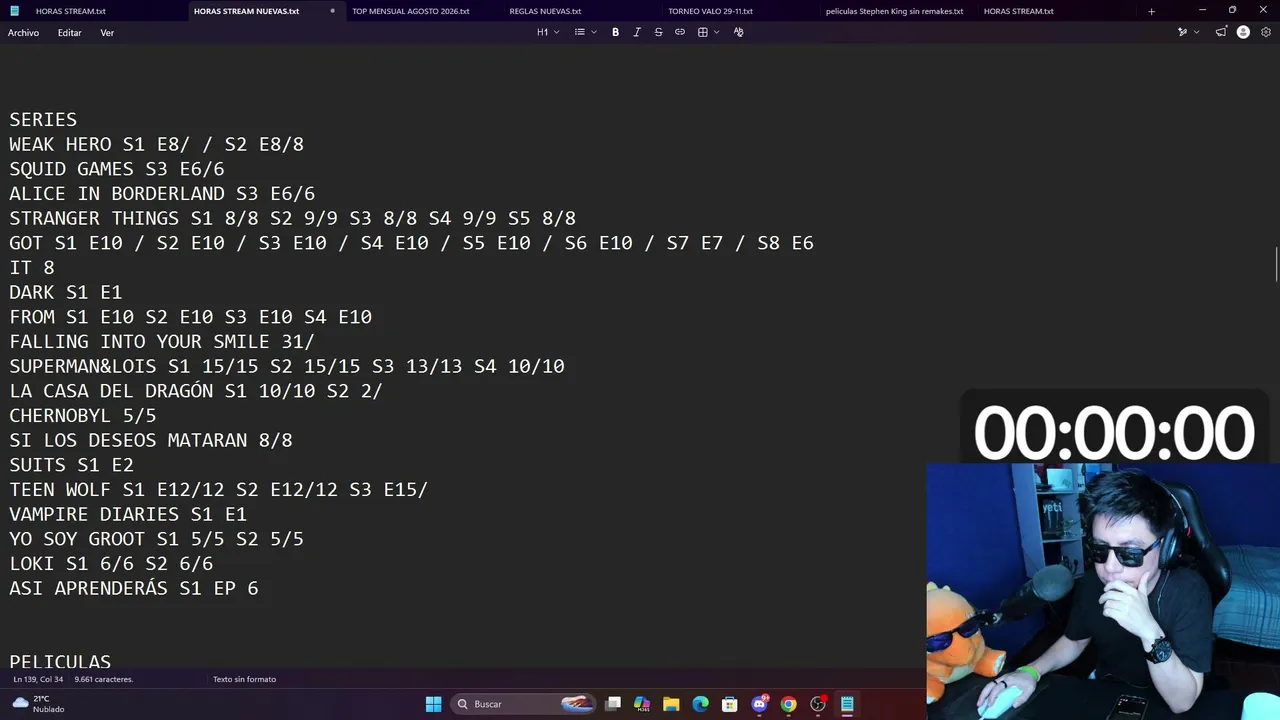Click the ALICE IN BORDERLAND line
Image resolution: width=1280 pixels, height=720 pixels.
(x=162, y=194)
